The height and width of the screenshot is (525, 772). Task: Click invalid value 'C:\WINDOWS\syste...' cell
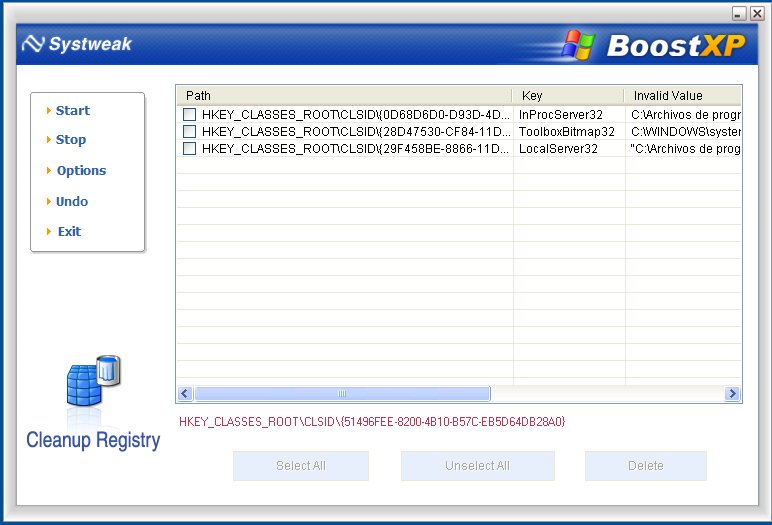[686, 131]
